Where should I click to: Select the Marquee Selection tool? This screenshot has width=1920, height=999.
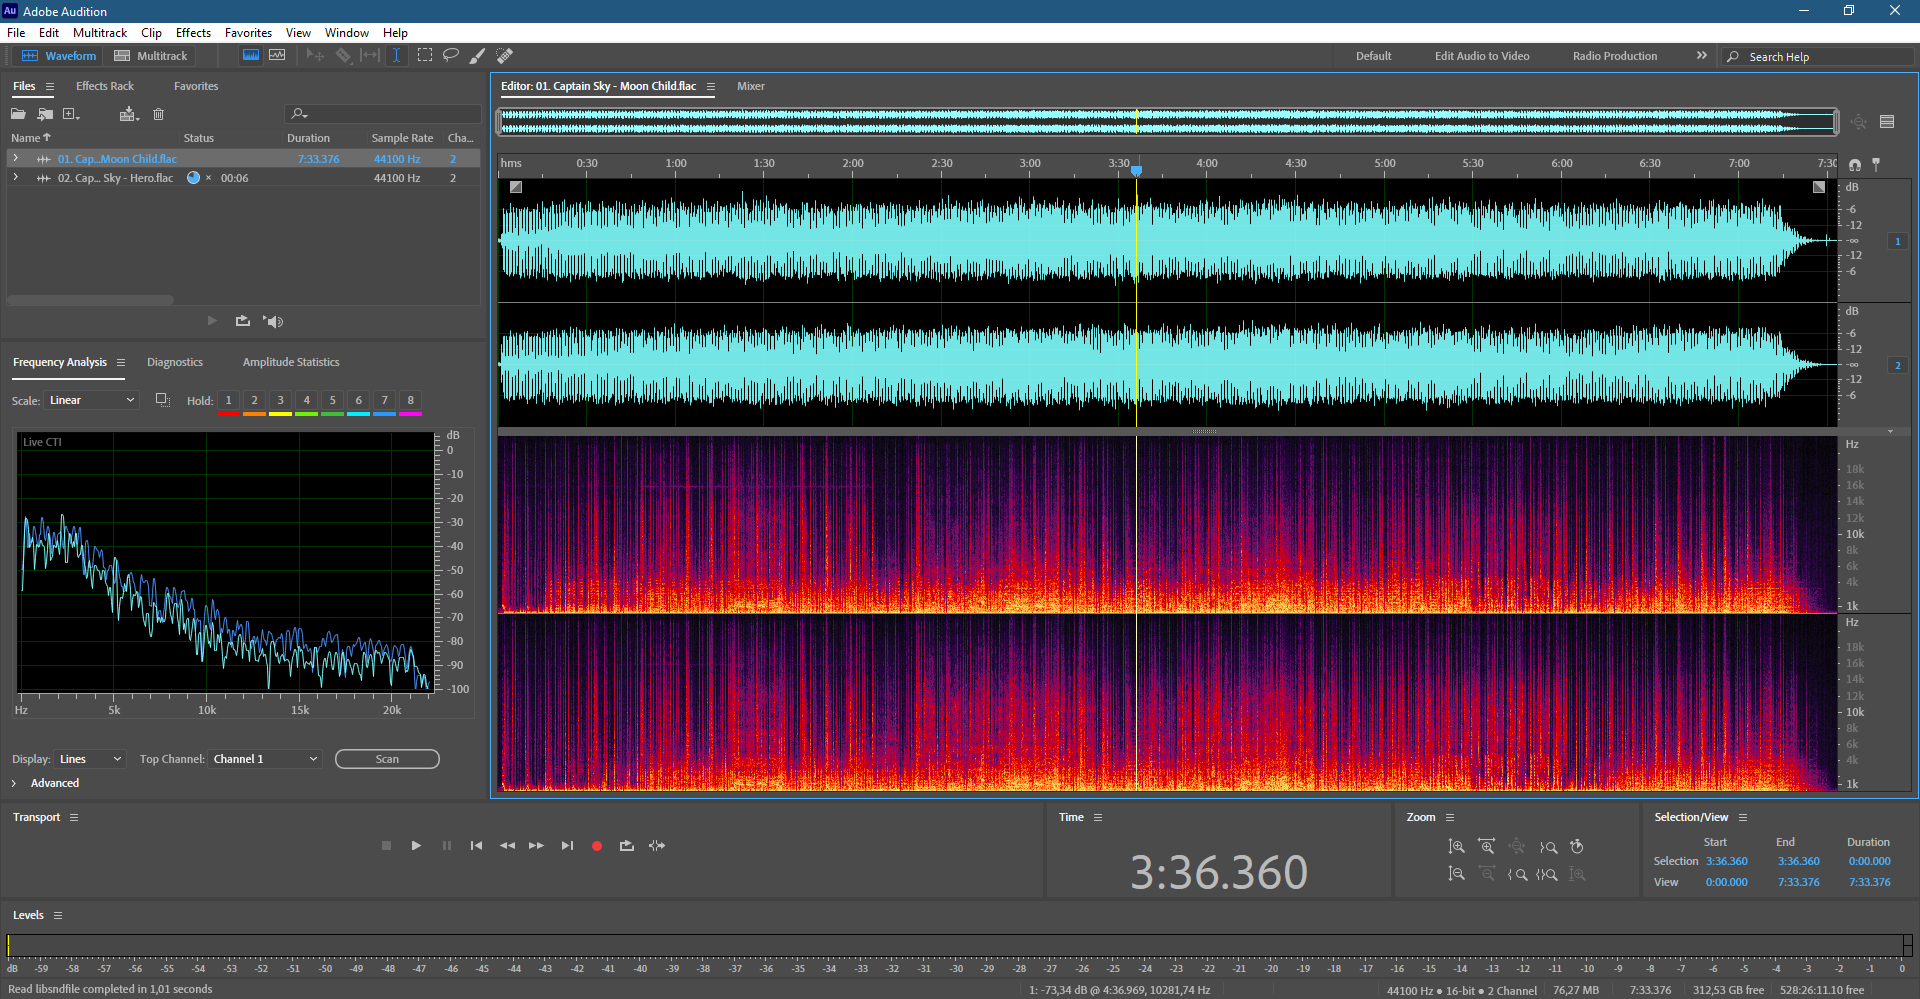425,55
